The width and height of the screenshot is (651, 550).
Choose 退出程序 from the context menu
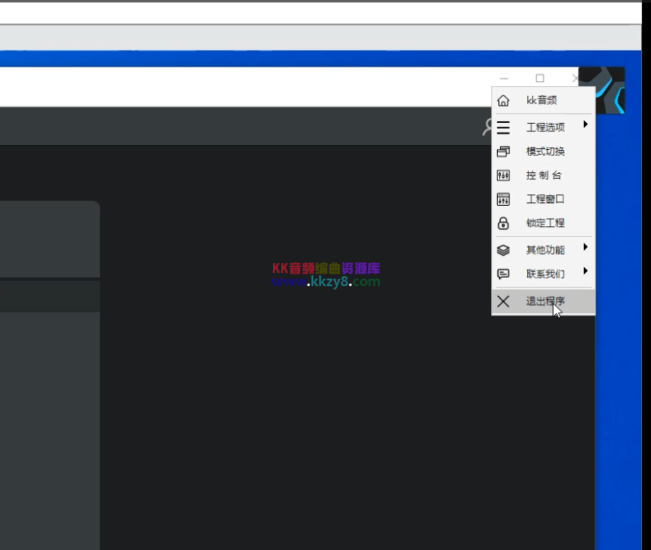pyautogui.click(x=545, y=301)
